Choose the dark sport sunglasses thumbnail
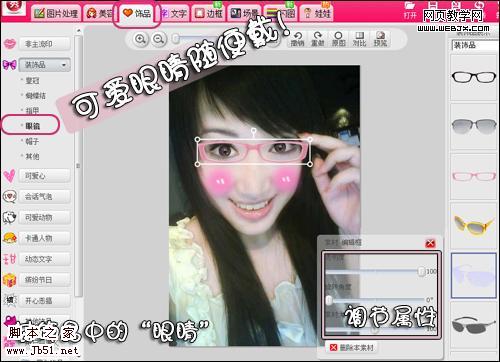Viewport: 500px width, 362px height. pos(474,325)
